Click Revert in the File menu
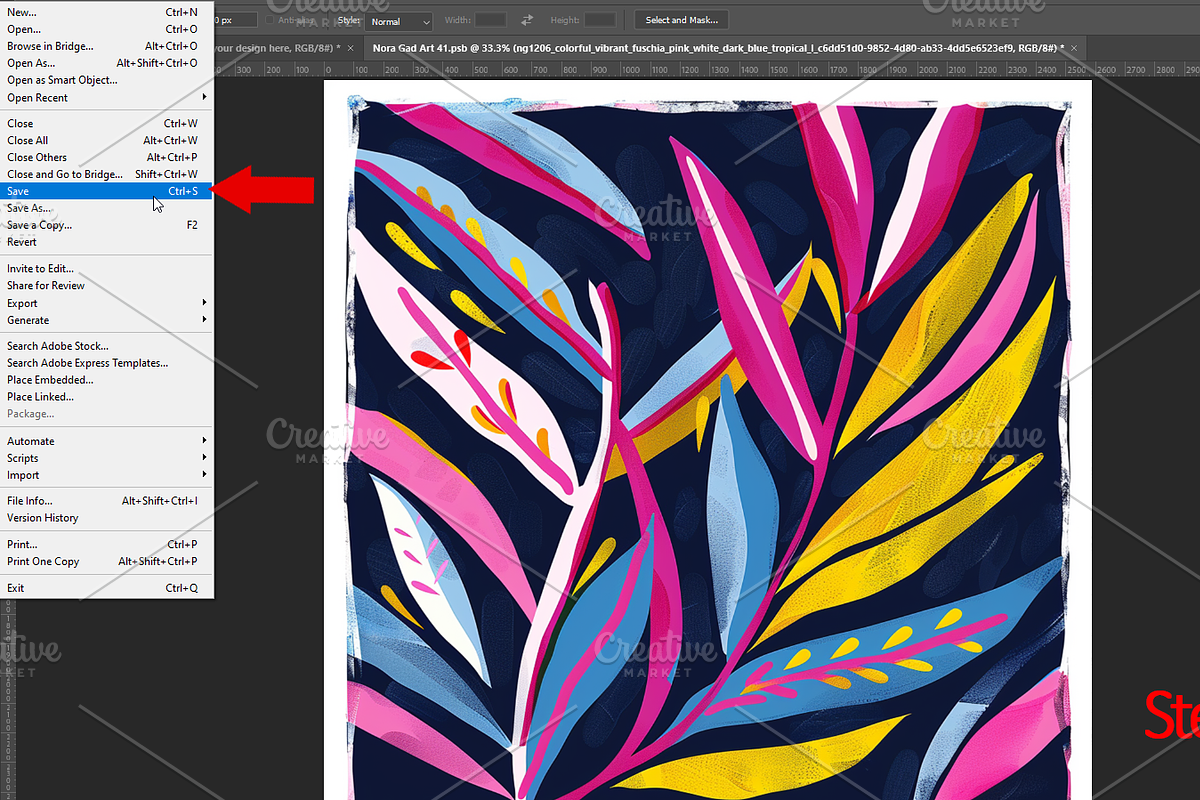The height and width of the screenshot is (800, 1200). (x=106, y=242)
